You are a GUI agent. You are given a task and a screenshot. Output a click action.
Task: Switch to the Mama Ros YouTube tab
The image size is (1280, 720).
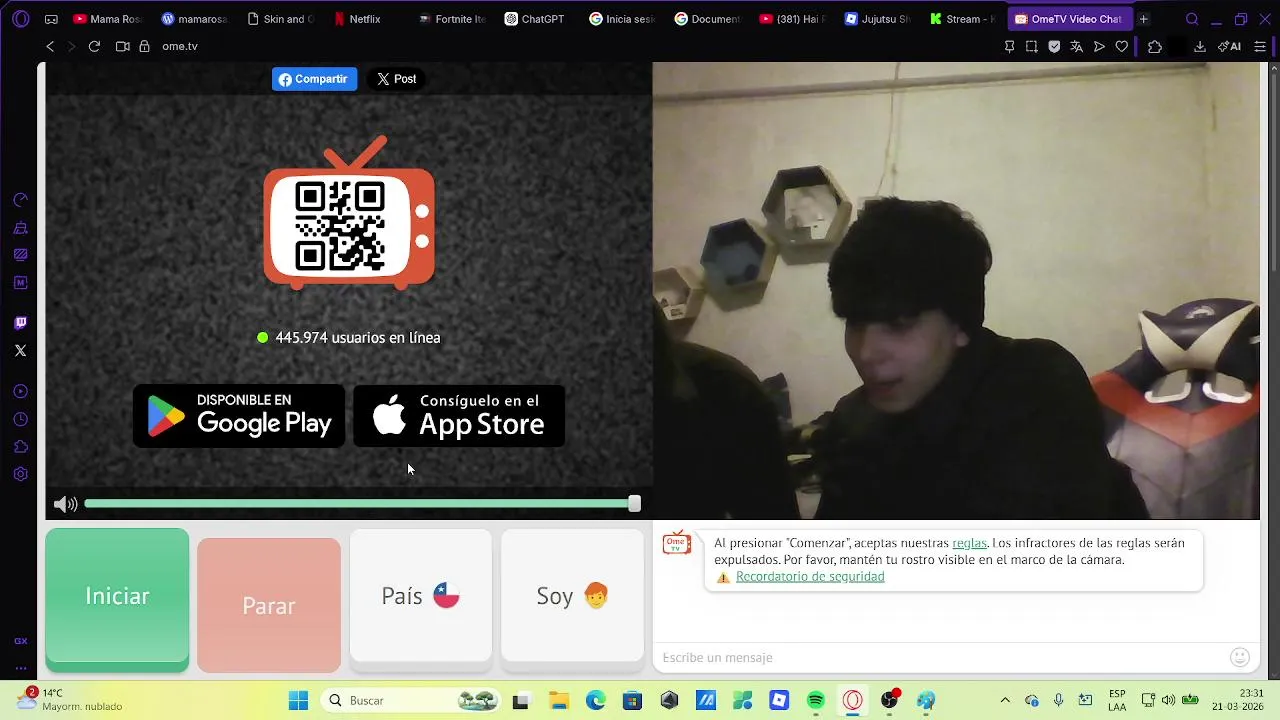pyautogui.click(x=107, y=19)
